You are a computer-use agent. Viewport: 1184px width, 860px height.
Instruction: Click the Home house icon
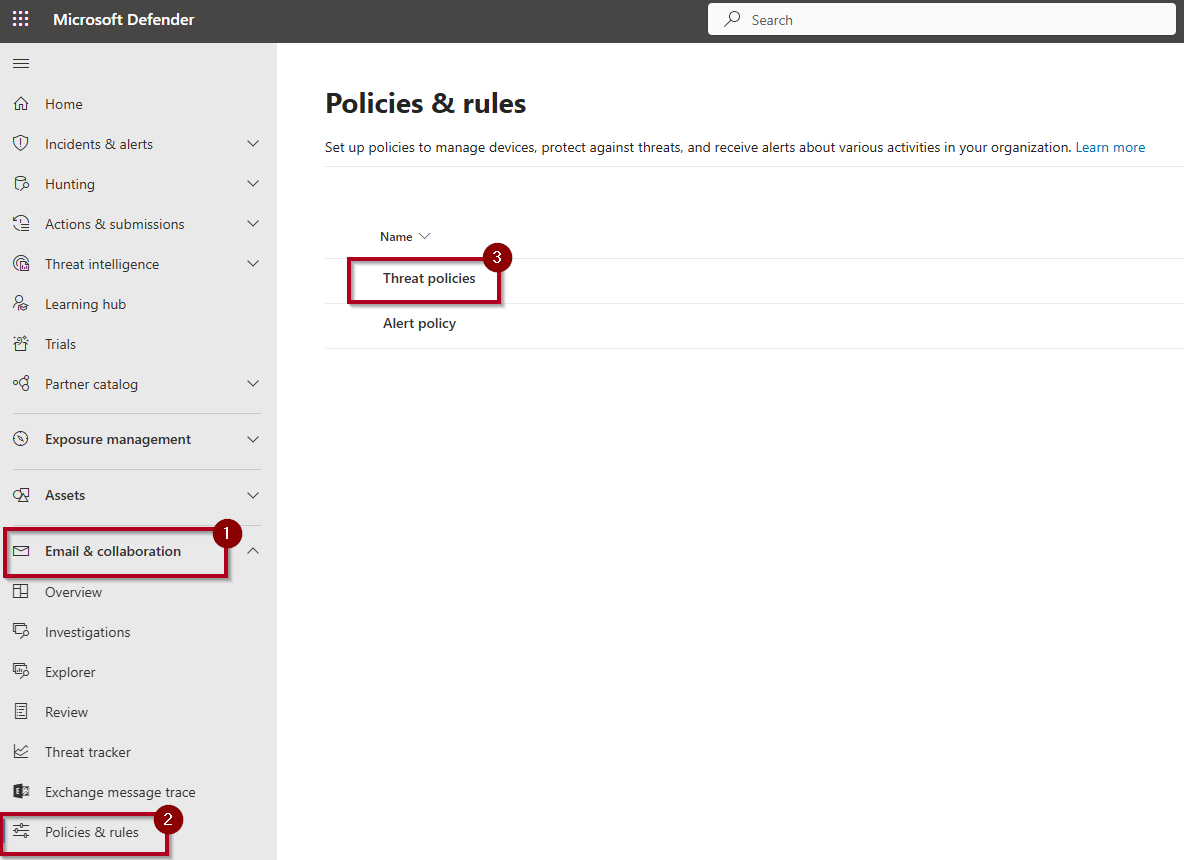point(21,104)
